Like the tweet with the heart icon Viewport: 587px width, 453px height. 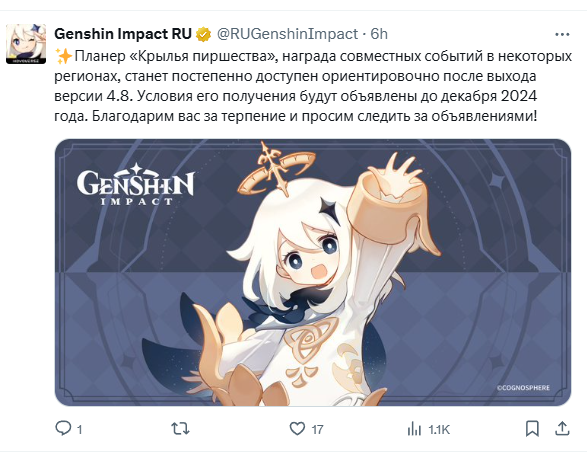[297, 428]
